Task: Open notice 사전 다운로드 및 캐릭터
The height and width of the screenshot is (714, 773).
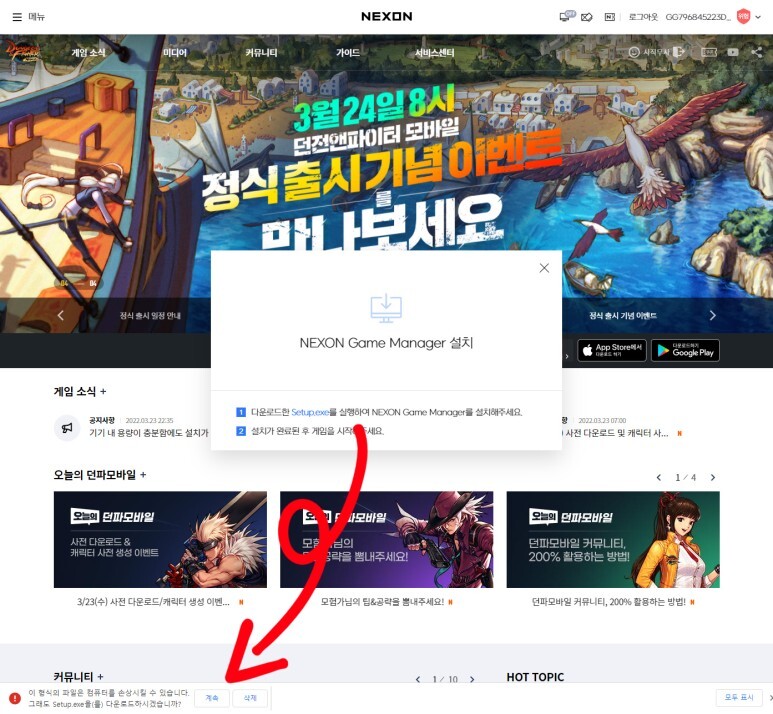Action: [616, 433]
